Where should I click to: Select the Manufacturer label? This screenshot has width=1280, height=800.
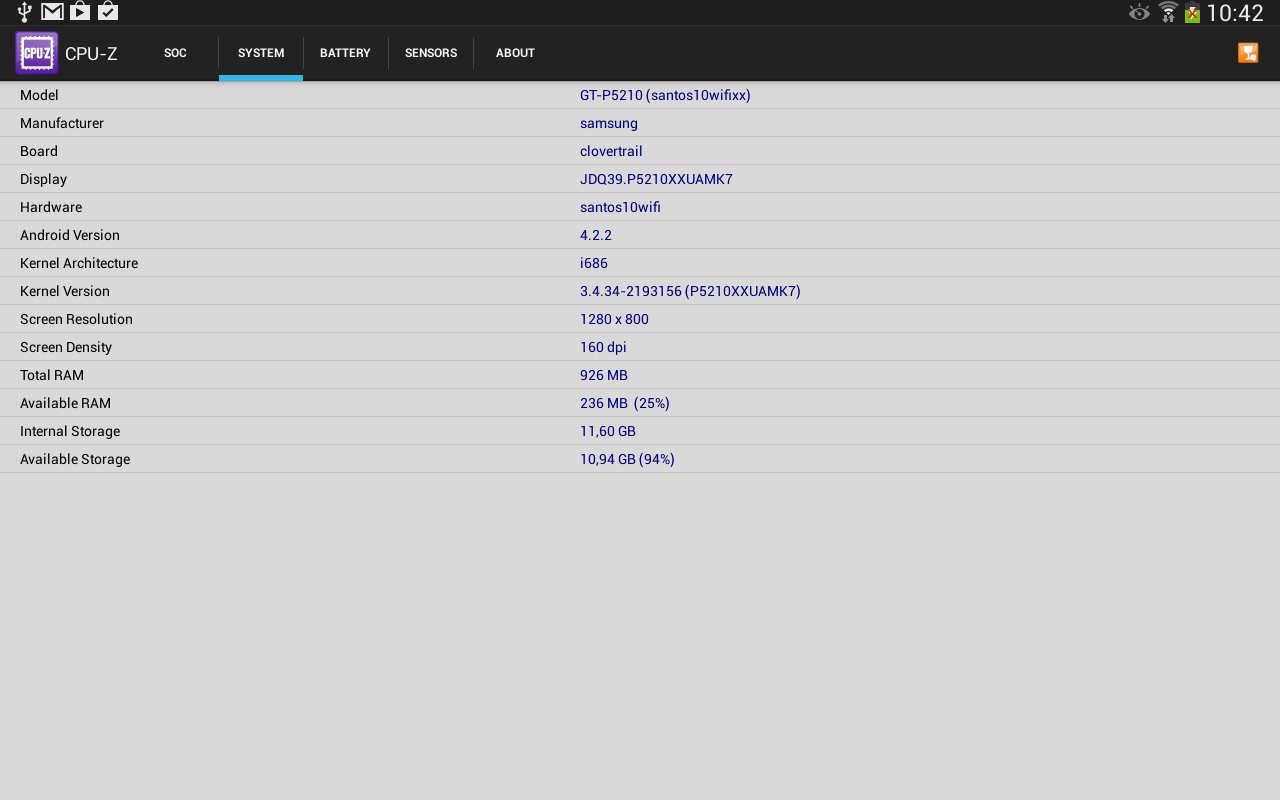[62, 123]
